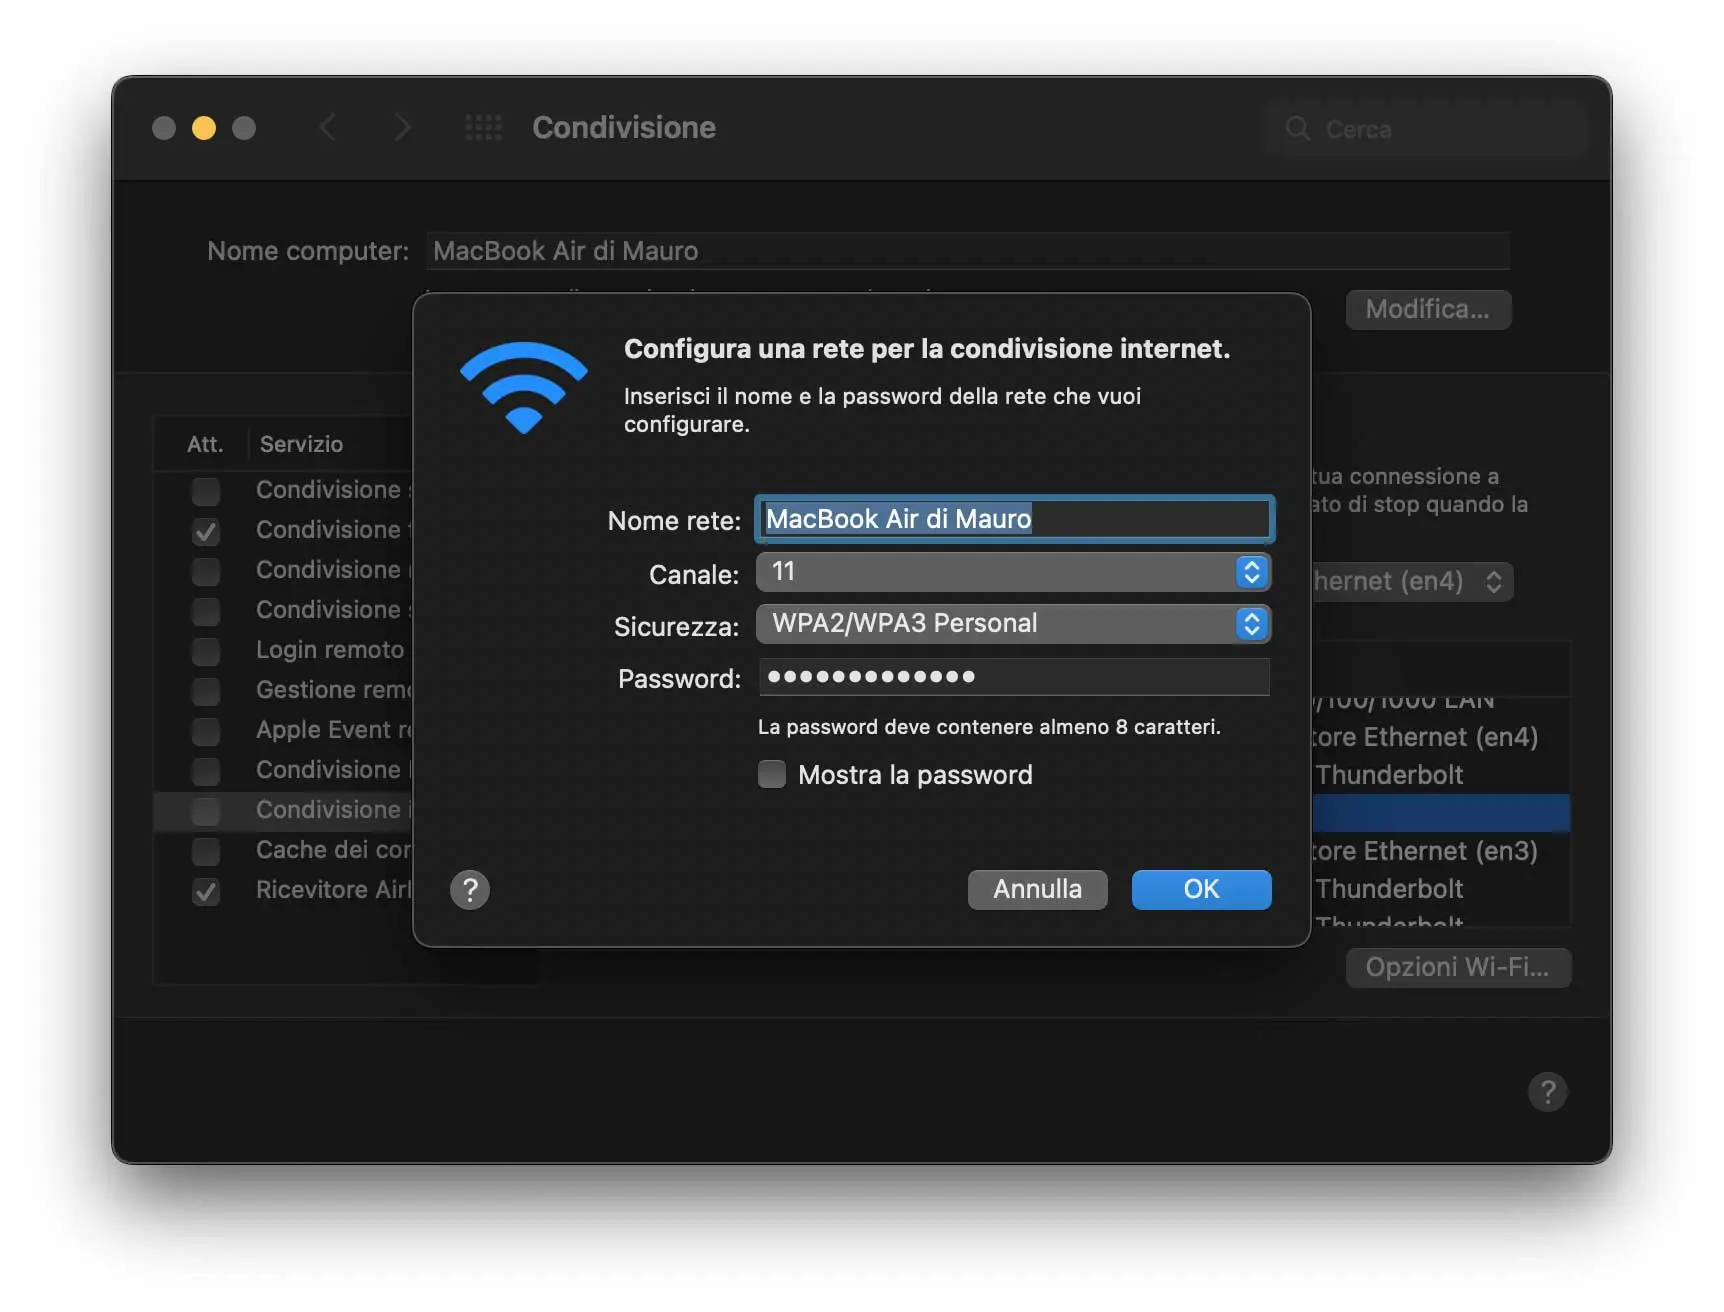Viewport: 1724px width, 1312px height.
Task: Click the Canale stepper arrows
Action: (x=1250, y=572)
